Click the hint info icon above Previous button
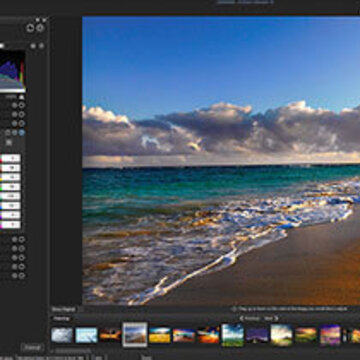The height and width of the screenshot is (360, 360). pos(234,309)
